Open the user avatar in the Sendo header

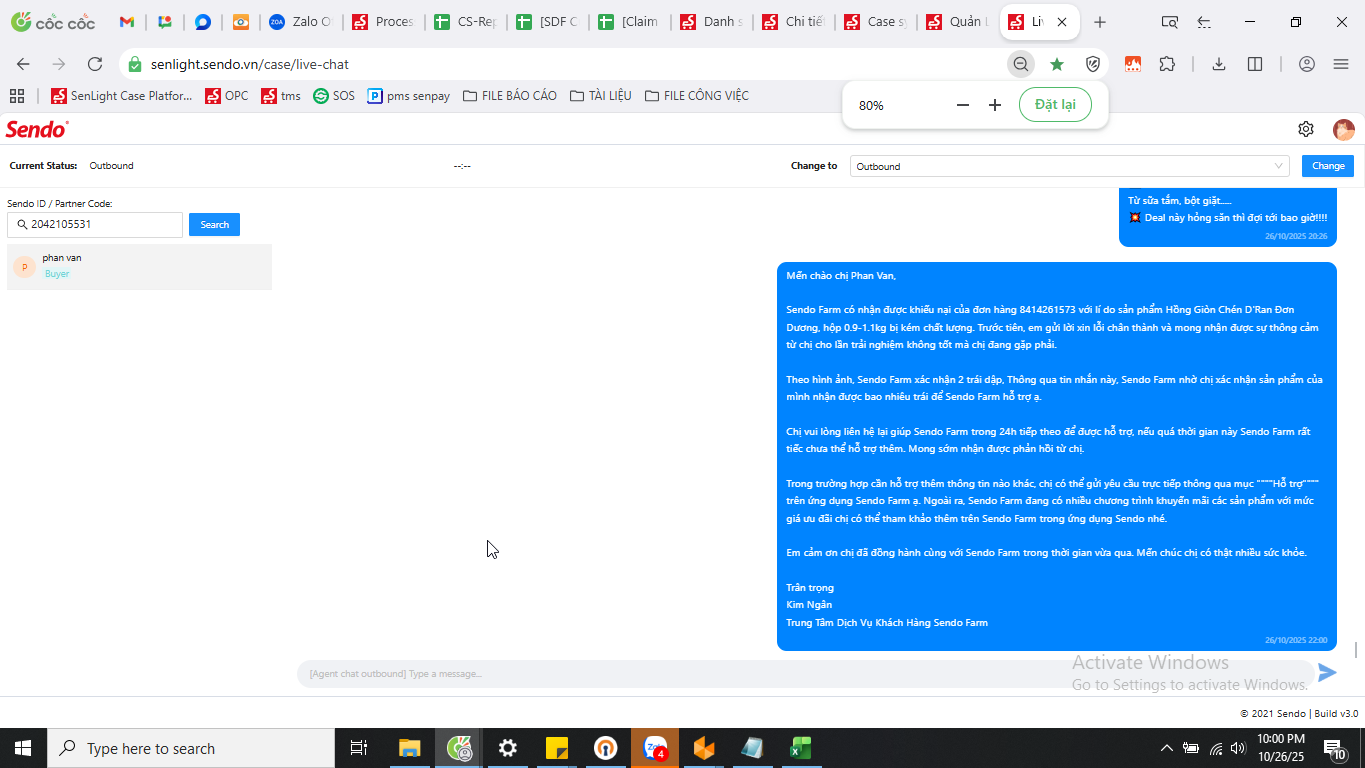1343,129
